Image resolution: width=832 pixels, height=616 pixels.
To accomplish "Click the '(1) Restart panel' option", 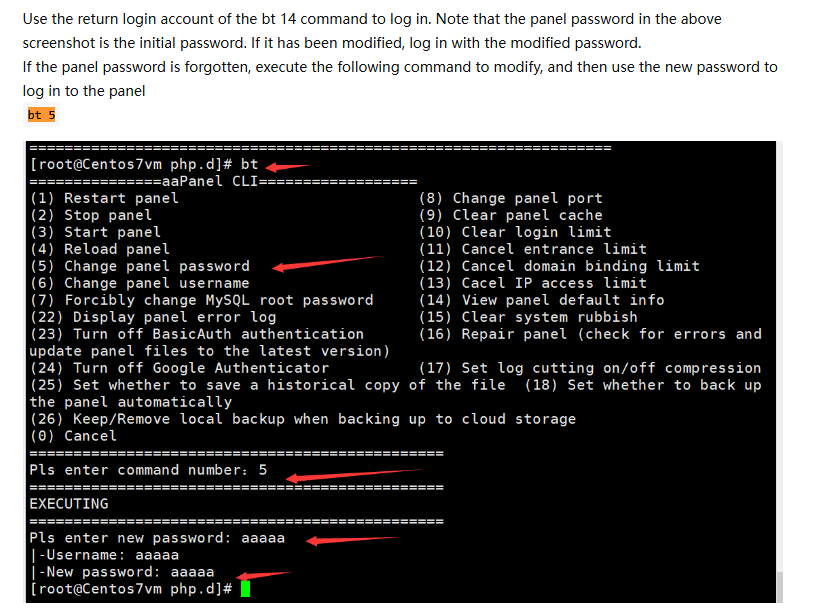I will point(104,198).
